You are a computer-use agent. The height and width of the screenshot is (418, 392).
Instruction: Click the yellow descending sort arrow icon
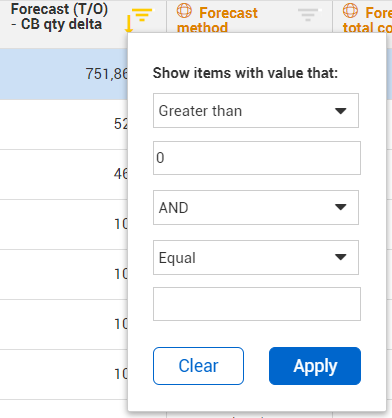(x=129, y=24)
